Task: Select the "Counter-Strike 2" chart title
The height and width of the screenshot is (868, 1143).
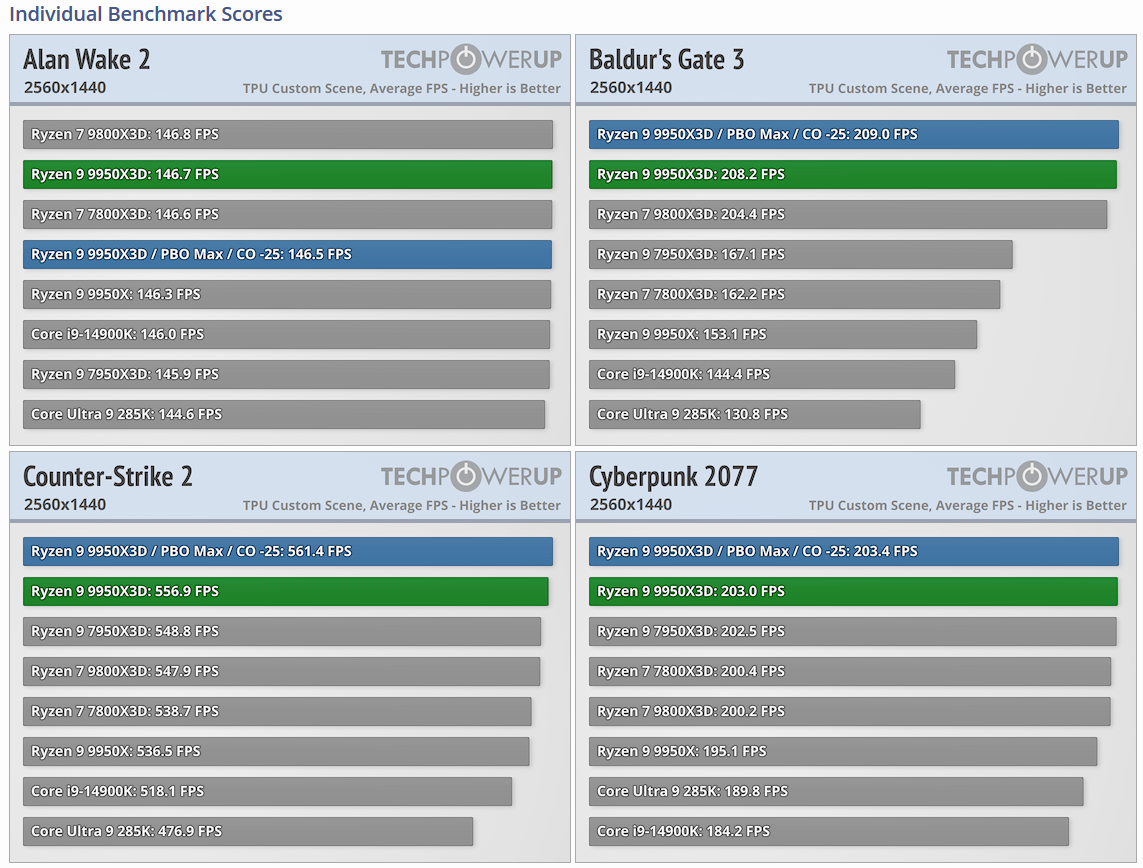Action: tap(108, 476)
